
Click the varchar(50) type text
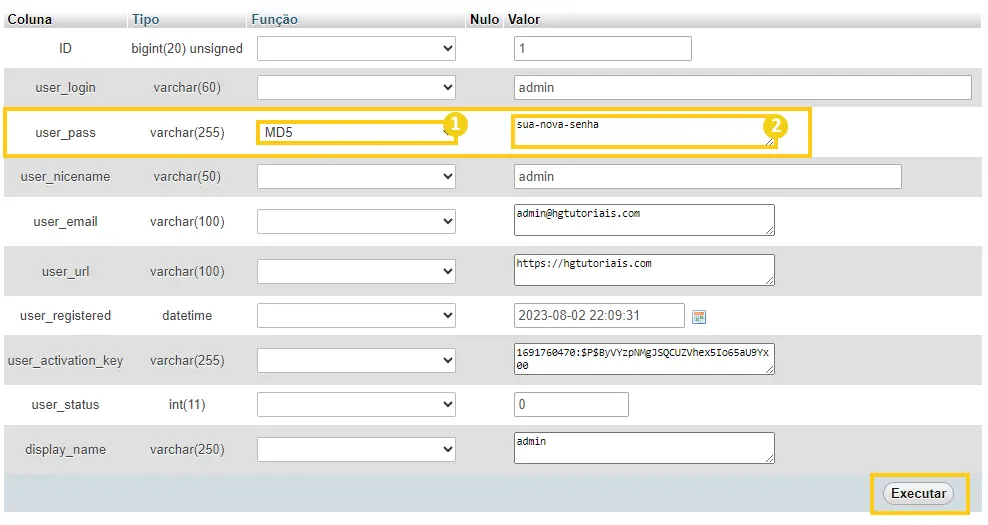click(x=187, y=176)
